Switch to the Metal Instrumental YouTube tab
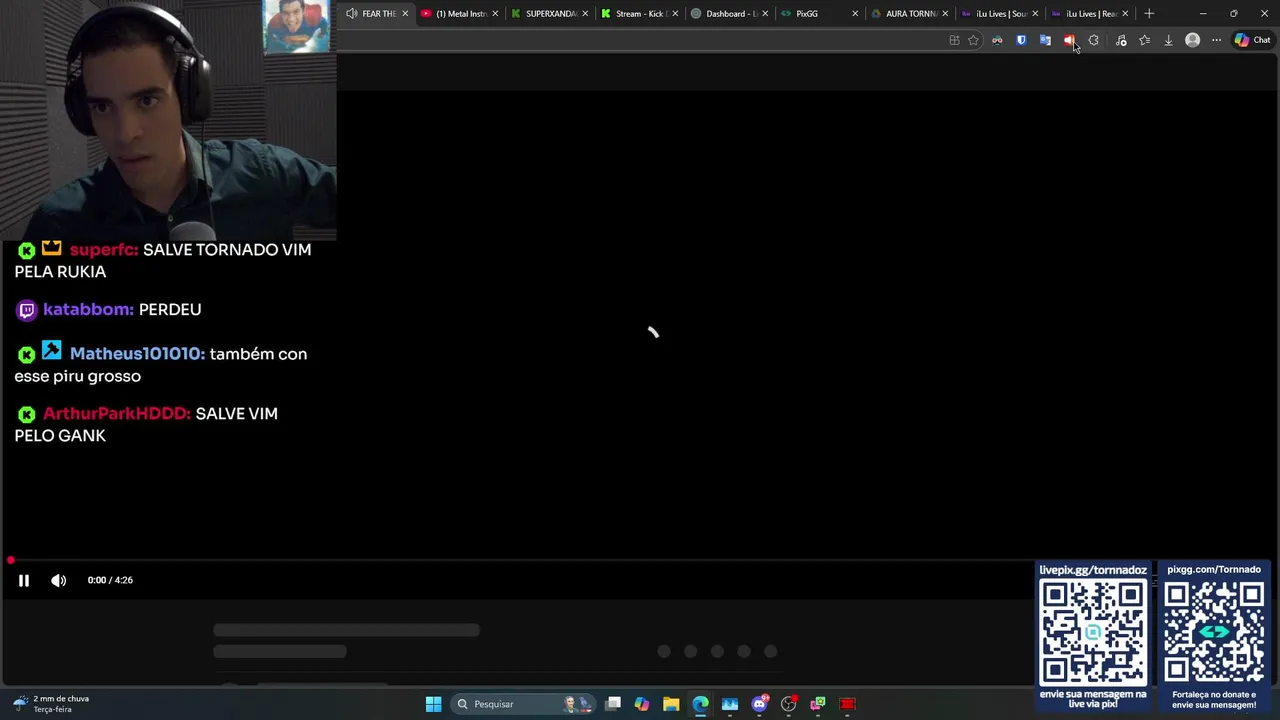Viewport: 1280px width, 720px height. pos(461,14)
